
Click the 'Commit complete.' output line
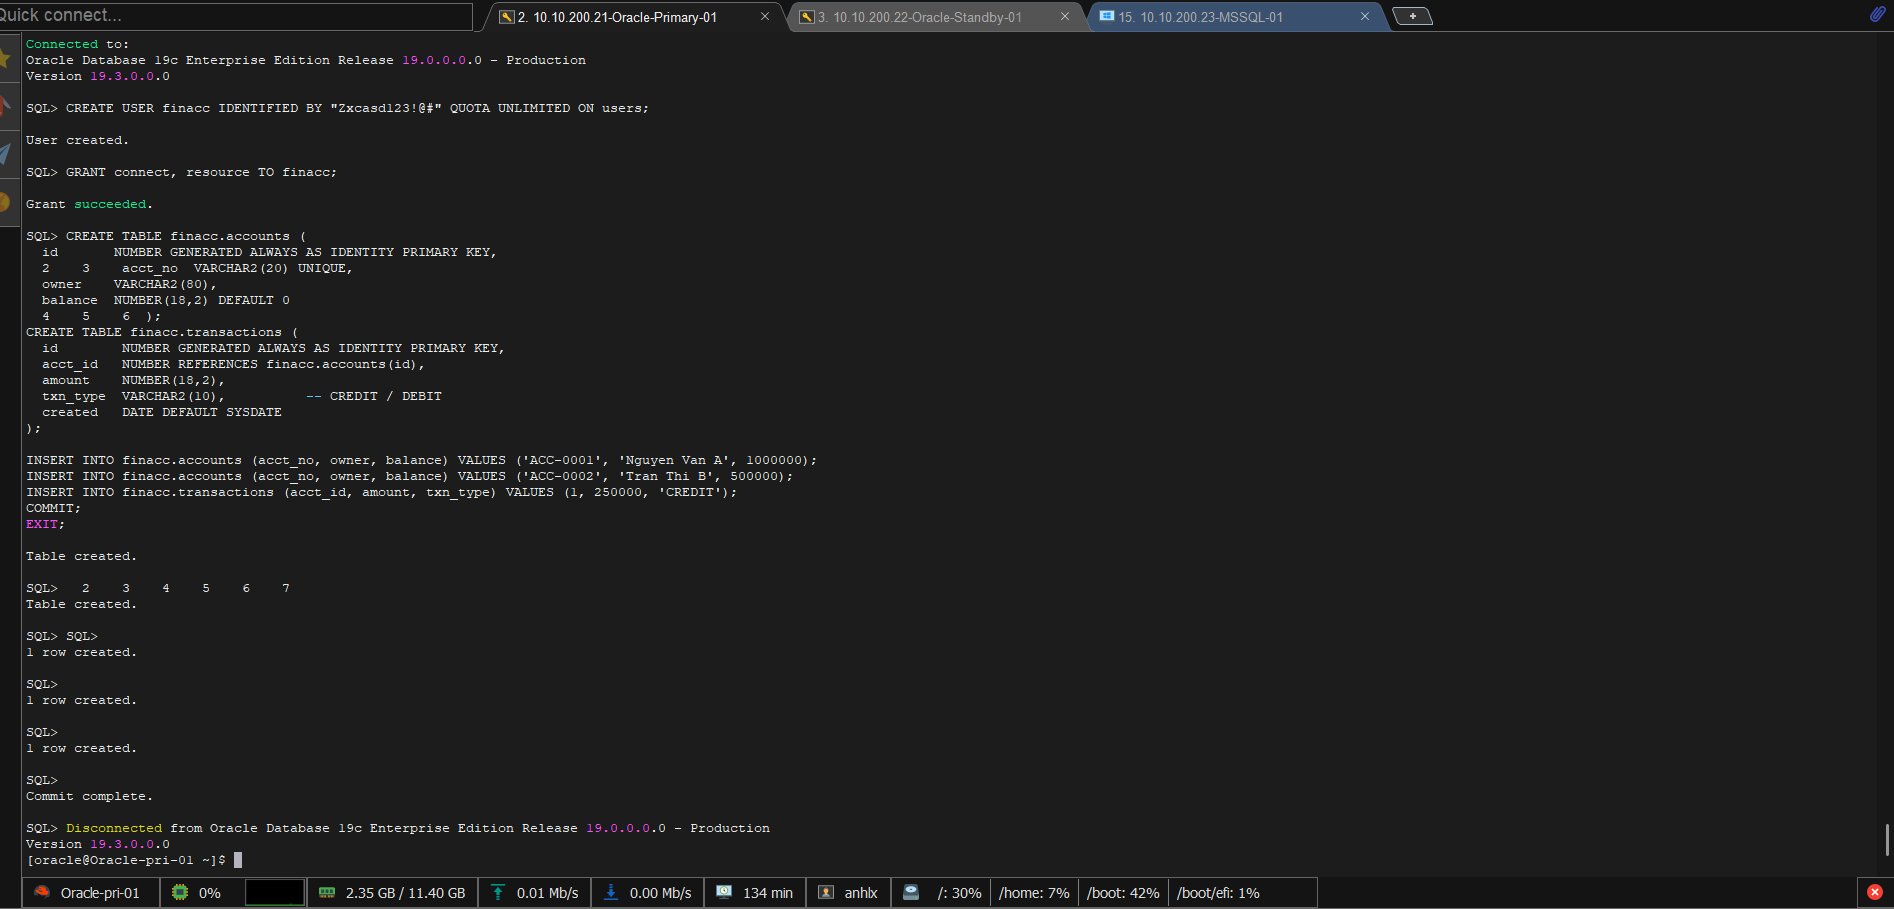click(89, 796)
